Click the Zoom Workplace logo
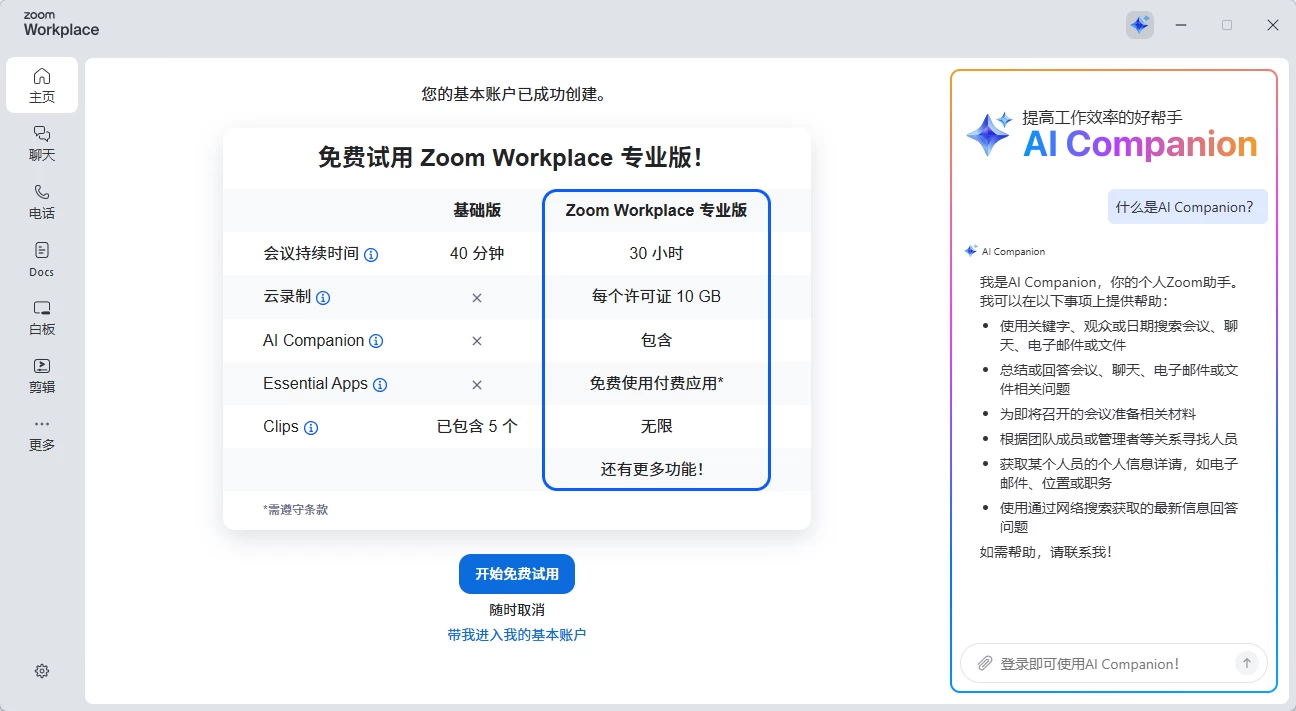This screenshot has height=711, width=1296. (61, 25)
